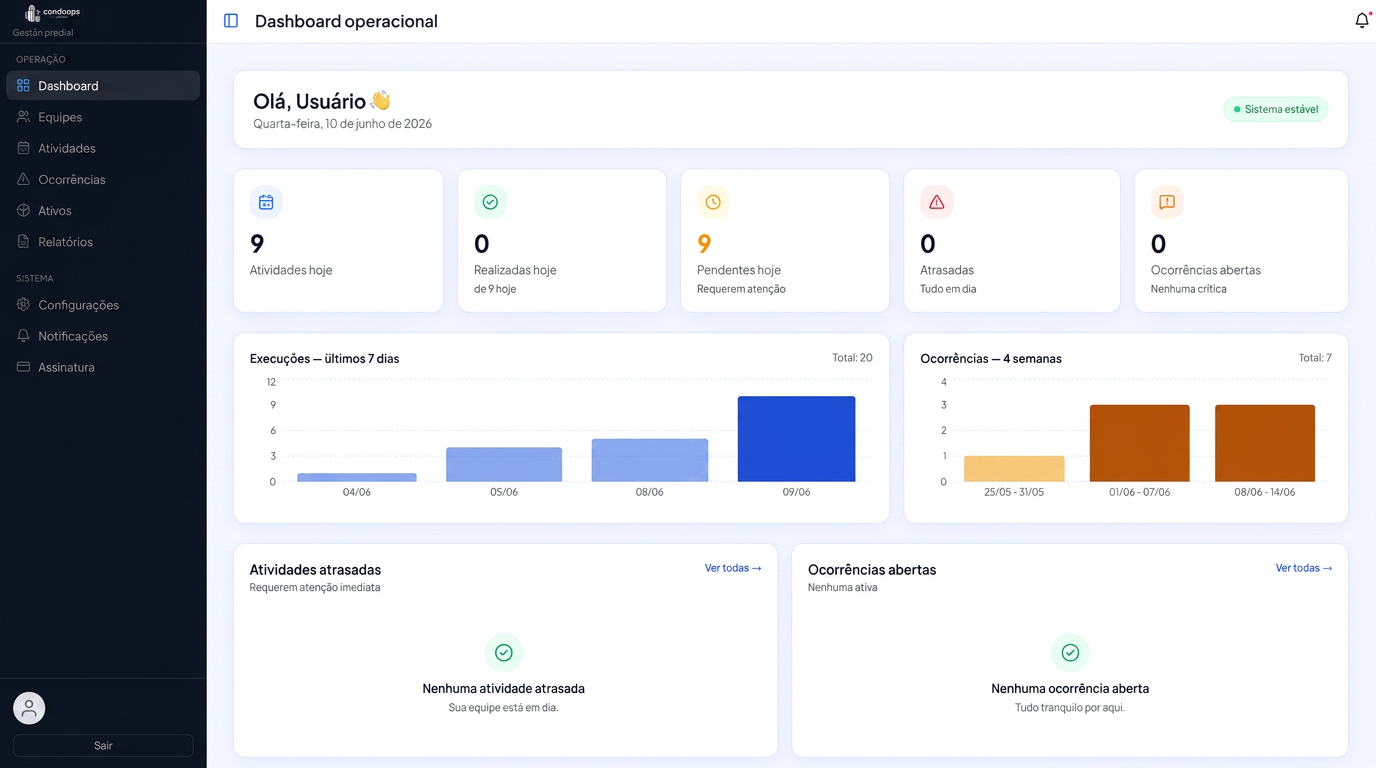Click Ver todas for Ocorrências abertas
The image size is (1376, 768).
click(1304, 568)
